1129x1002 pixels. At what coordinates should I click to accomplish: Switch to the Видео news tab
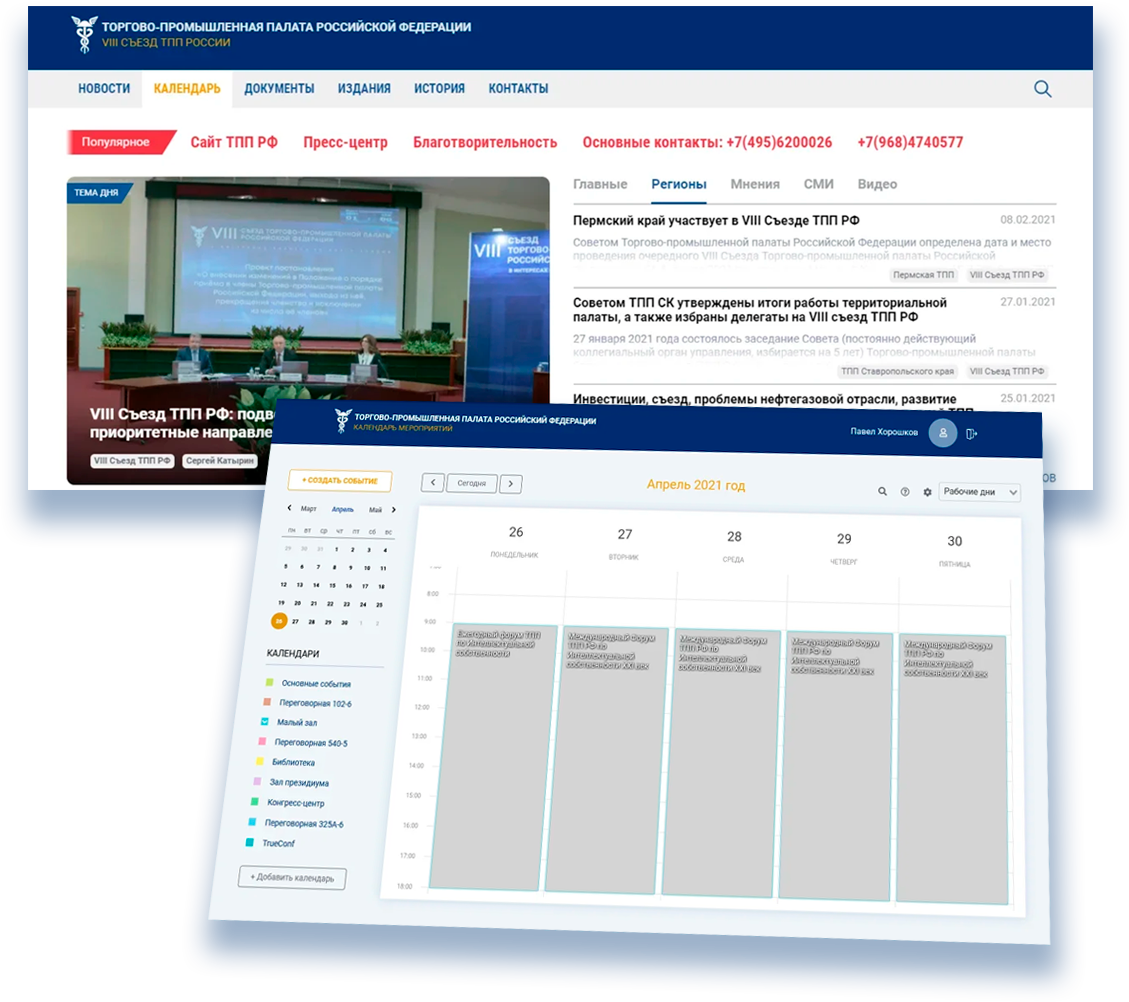click(x=877, y=184)
